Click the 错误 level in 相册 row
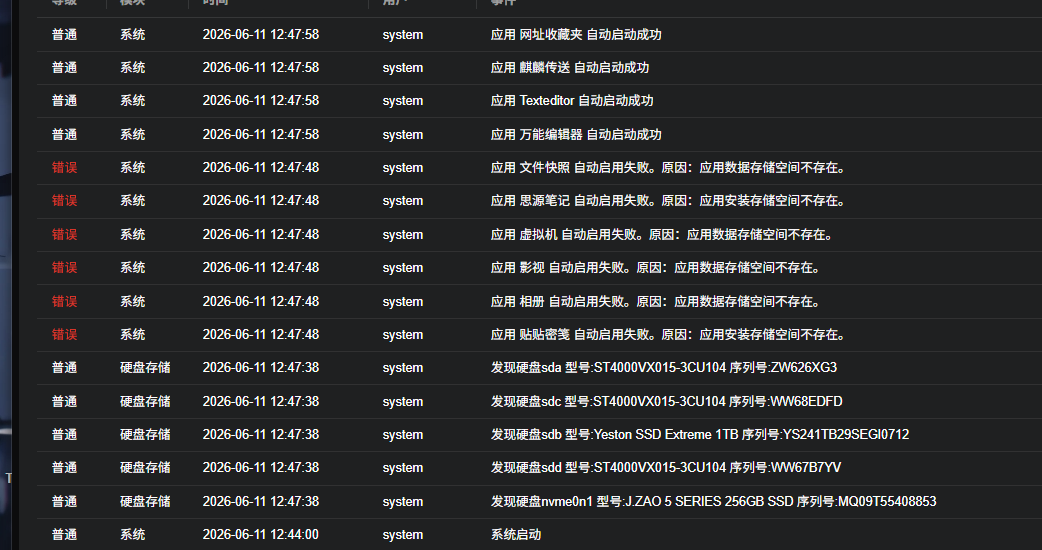Image resolution: width=1042 pixels, height=550 pixels. click(x=64, y=302)
